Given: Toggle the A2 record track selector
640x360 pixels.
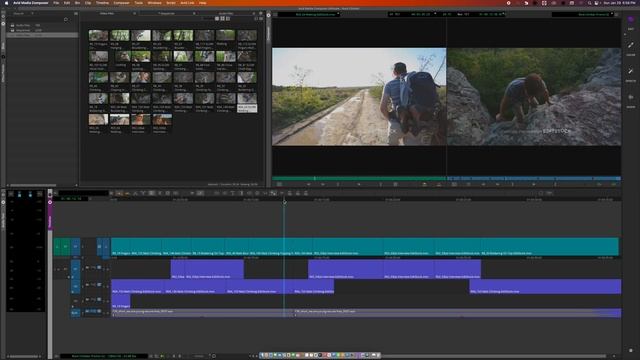Looking at the screenshot, I should pos(76,286).
